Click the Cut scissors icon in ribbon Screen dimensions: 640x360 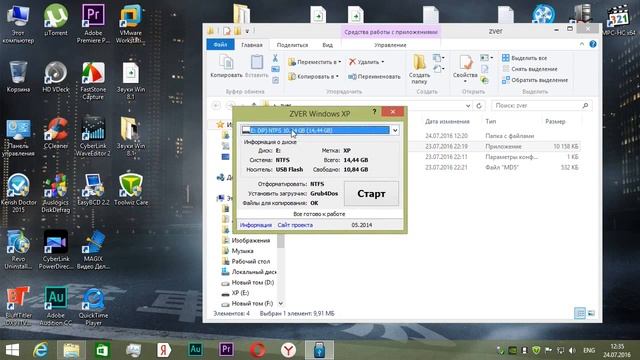coord(275,58)
